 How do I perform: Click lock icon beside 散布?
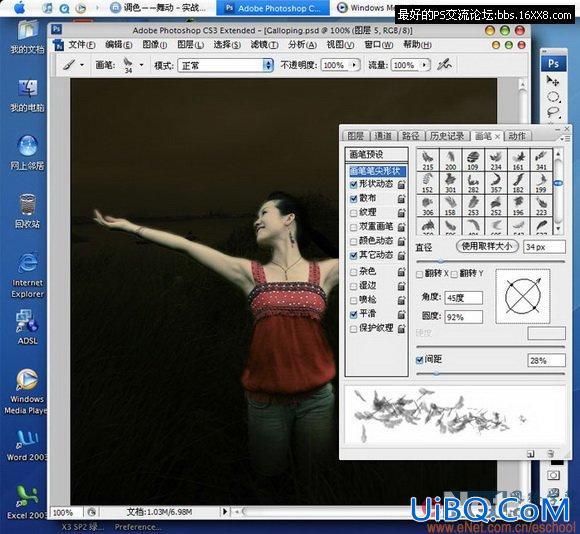pos(401,199)
